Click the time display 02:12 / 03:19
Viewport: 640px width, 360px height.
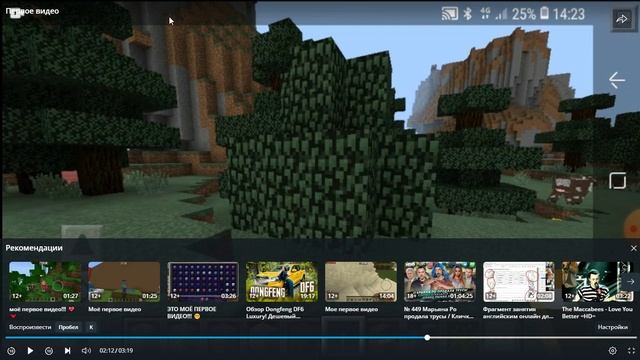pyautogui.click(x=116, y=351)
